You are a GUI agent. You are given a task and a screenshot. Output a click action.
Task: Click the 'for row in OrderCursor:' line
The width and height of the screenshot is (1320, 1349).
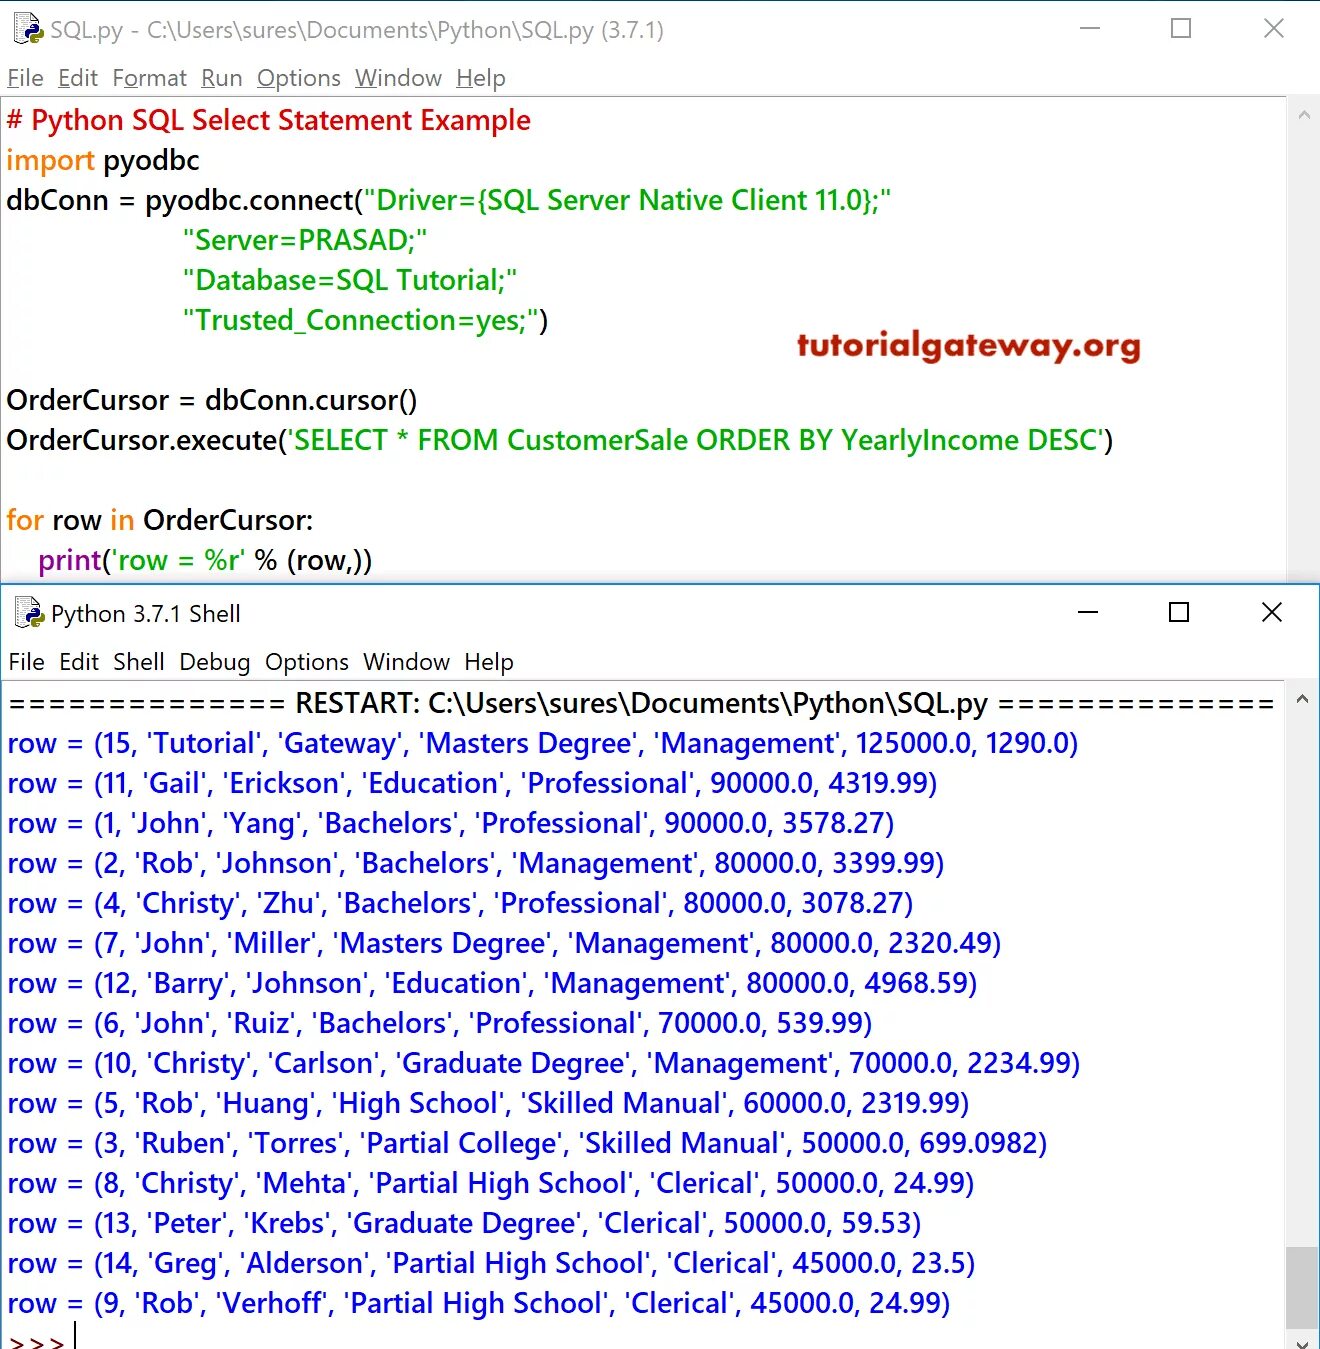(x=159, y=520)
